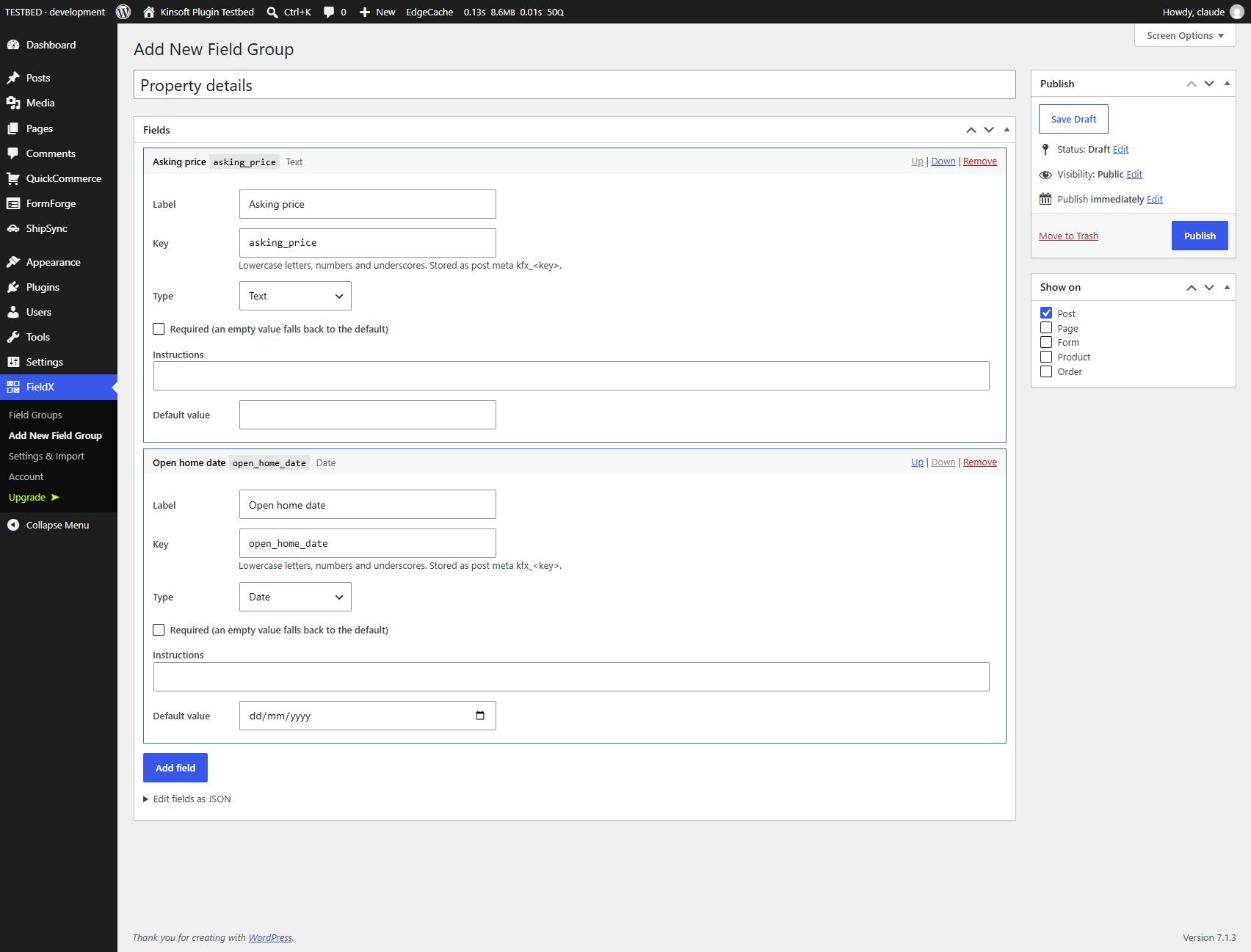Click Move to Trash link
Image resolution: width=1251 pixels, height=952 pixels.
pos(1068,236)
